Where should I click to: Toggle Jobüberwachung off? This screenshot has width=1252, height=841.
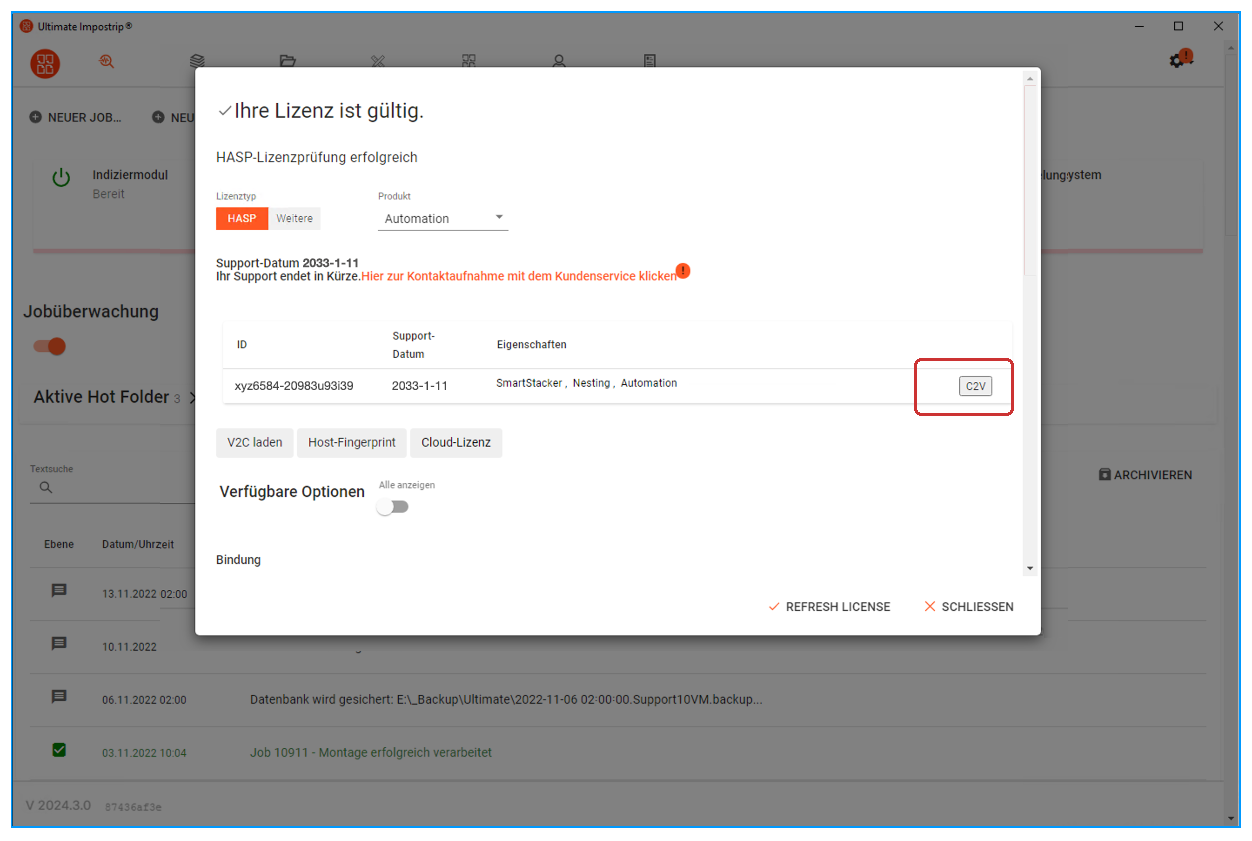(48, 344)
